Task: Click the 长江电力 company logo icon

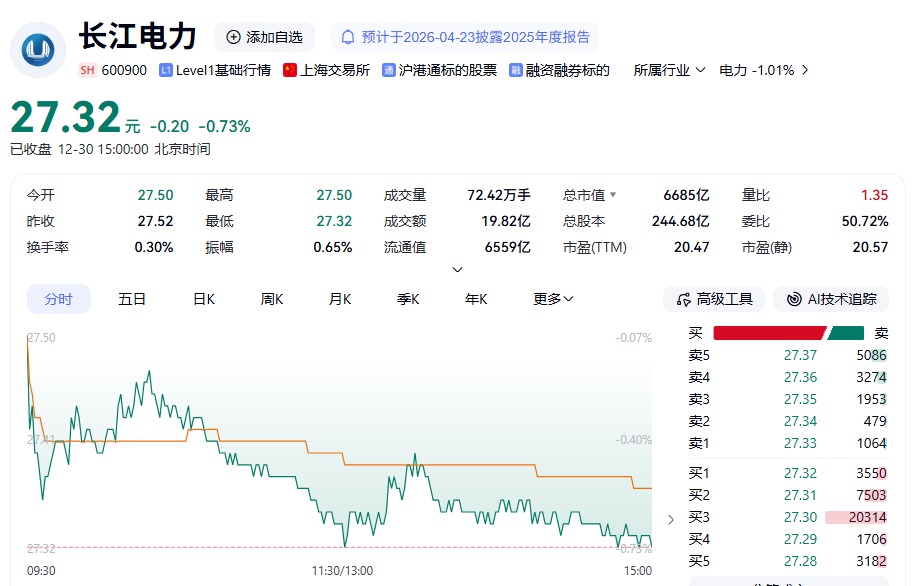Action: [x=38, y=48]
